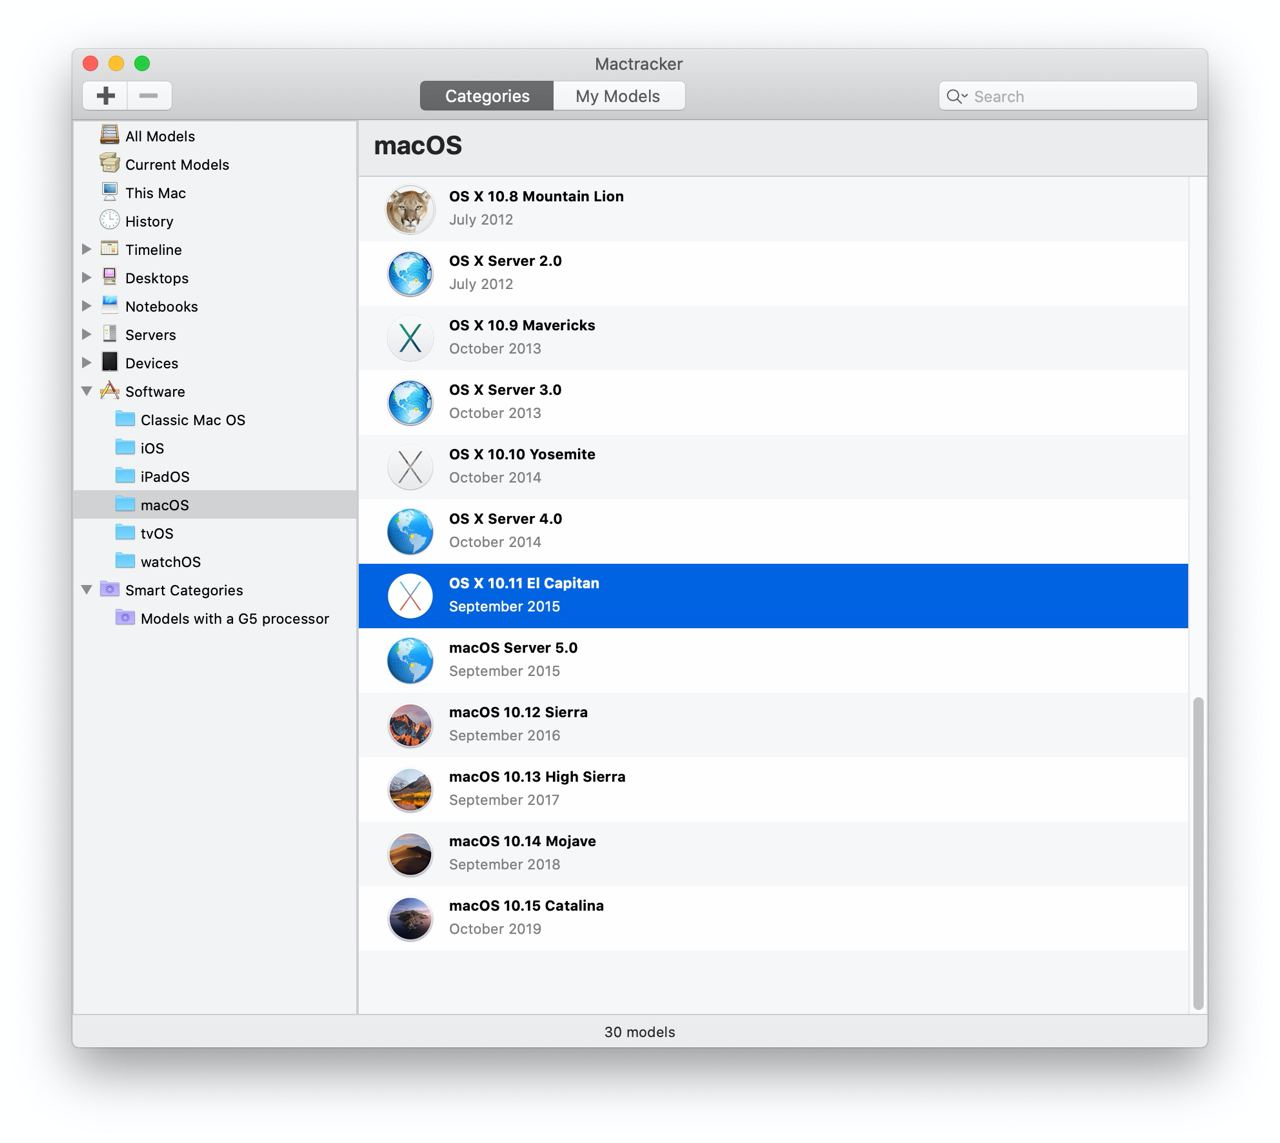Focus the Search field

(x=1068, y=96)
